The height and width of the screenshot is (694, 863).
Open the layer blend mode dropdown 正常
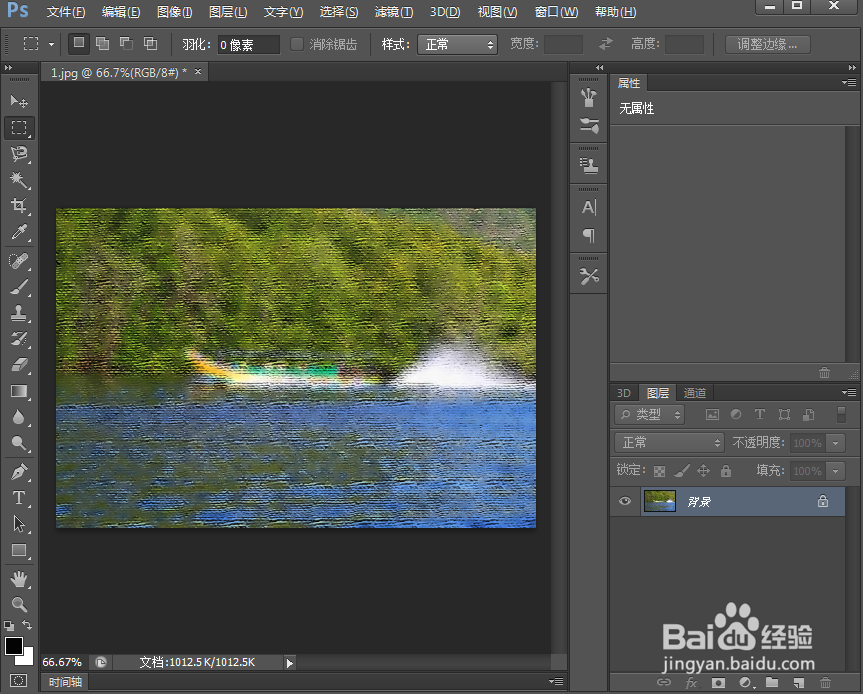click(669, 442)
